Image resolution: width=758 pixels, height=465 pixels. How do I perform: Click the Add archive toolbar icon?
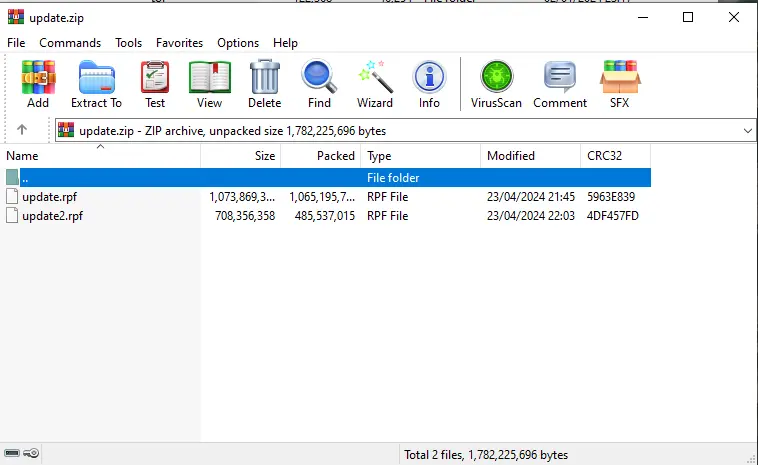(38, 77)
